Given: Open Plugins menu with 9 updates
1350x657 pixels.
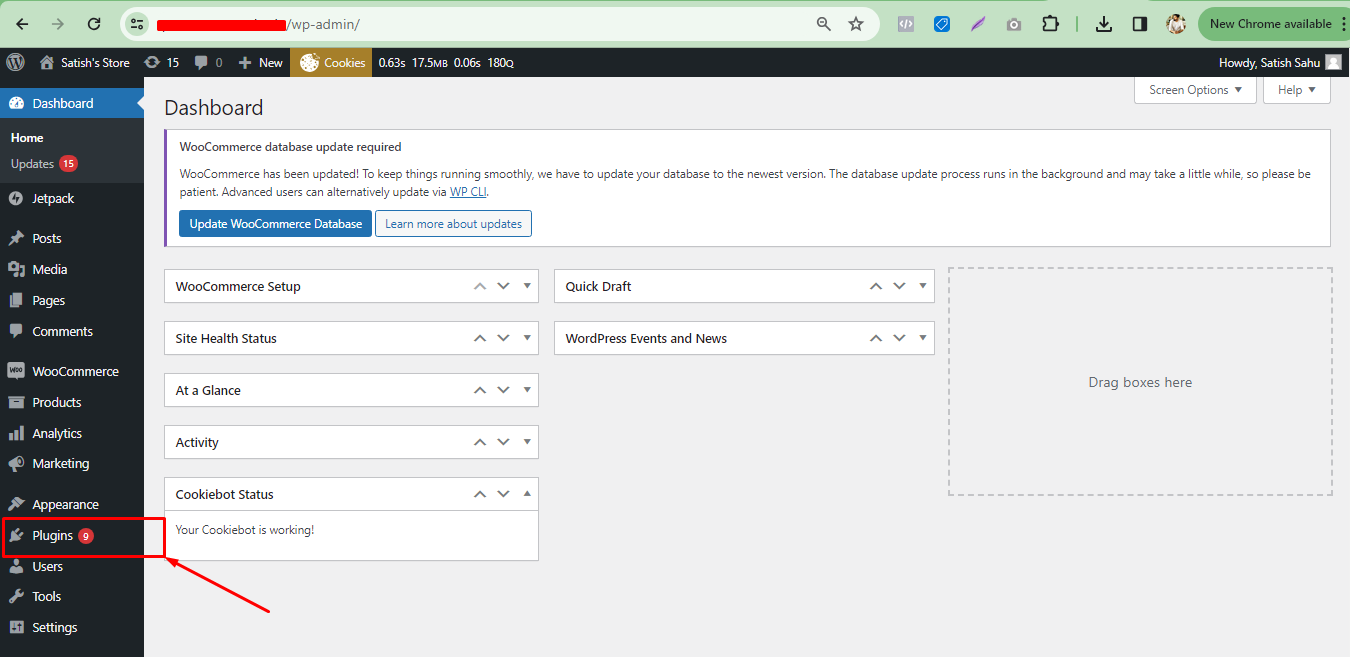Looking at the screenshot, I should pyautogui.click(x=72, y=536).
